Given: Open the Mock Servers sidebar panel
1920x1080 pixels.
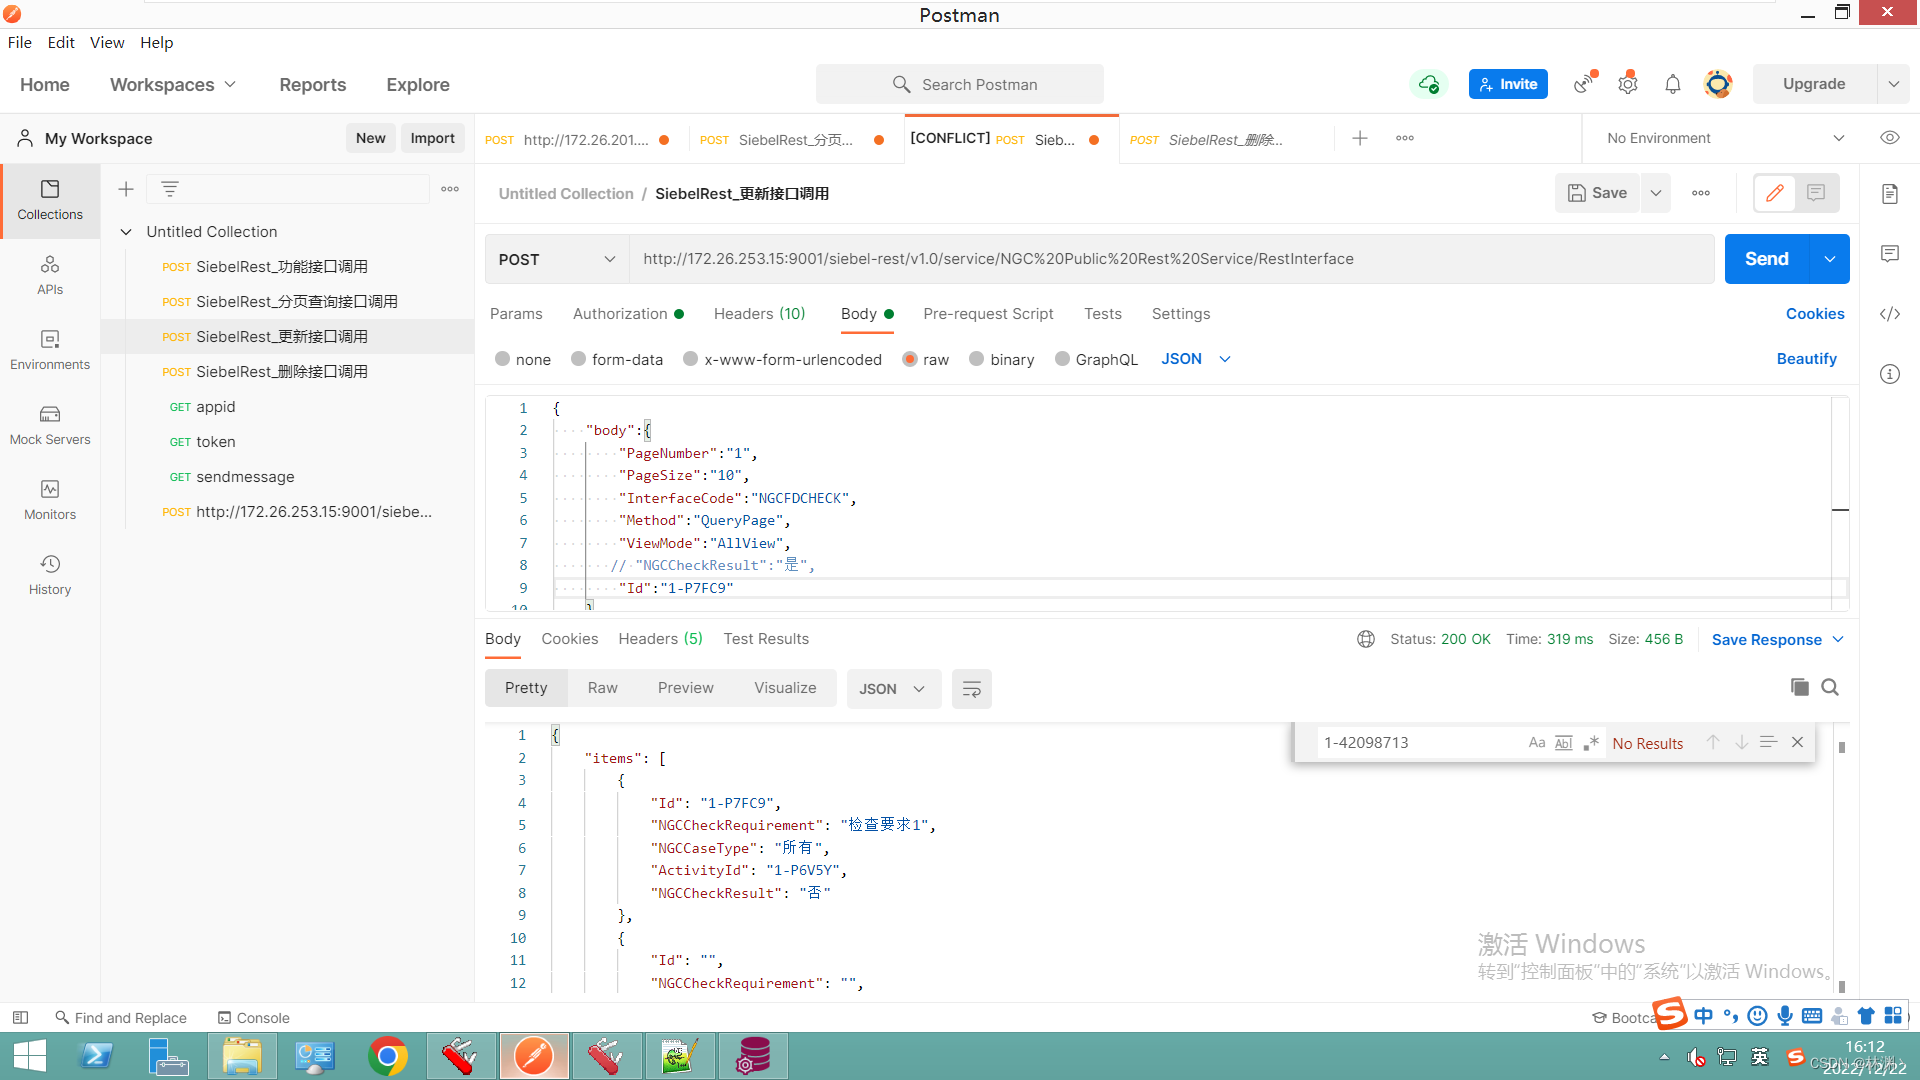Looking at the screenshot, I should pos(50,425).
